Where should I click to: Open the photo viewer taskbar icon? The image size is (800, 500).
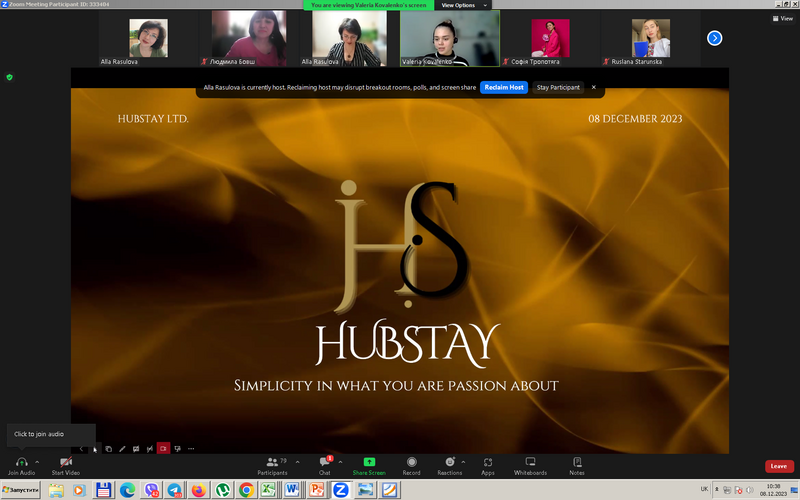coord(365,490)
